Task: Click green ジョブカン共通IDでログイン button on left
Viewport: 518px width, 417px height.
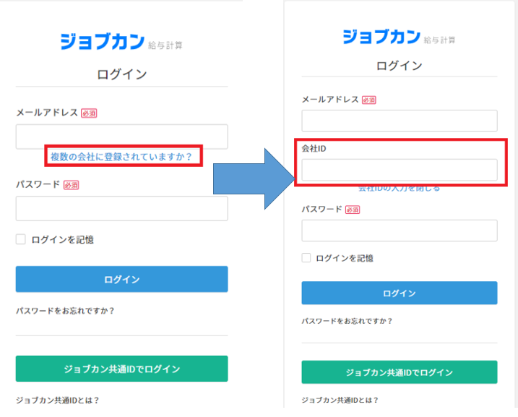Action: tap(122, 369)
